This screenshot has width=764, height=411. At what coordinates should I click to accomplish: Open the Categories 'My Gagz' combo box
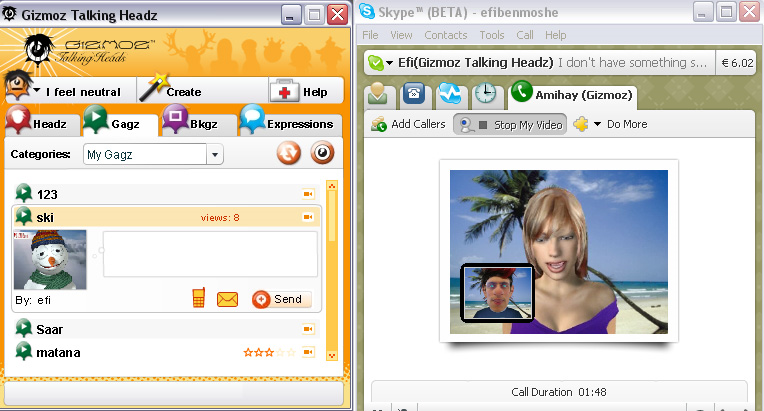coord(153,154)
